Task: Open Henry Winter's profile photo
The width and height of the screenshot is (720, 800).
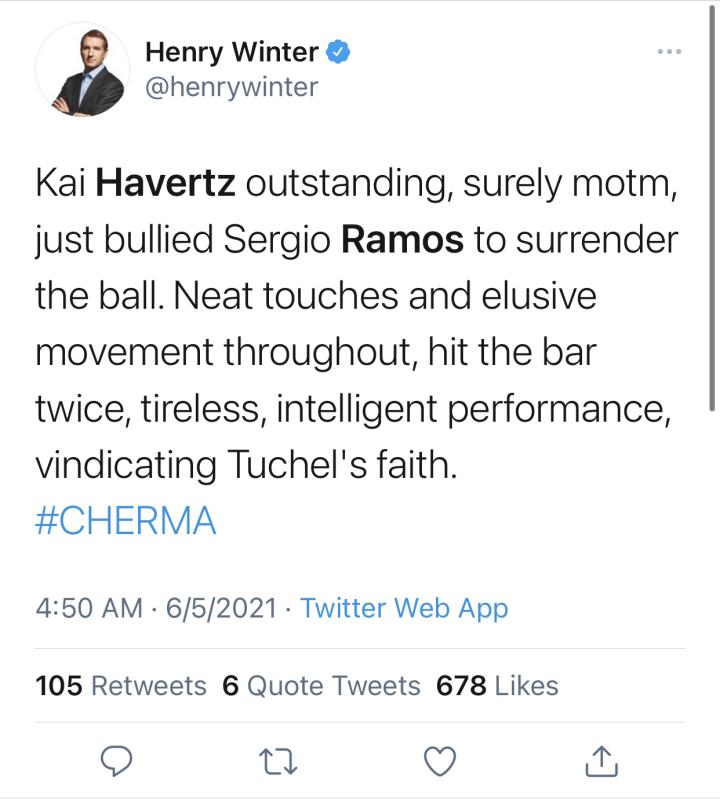Action: click(82, 69)
